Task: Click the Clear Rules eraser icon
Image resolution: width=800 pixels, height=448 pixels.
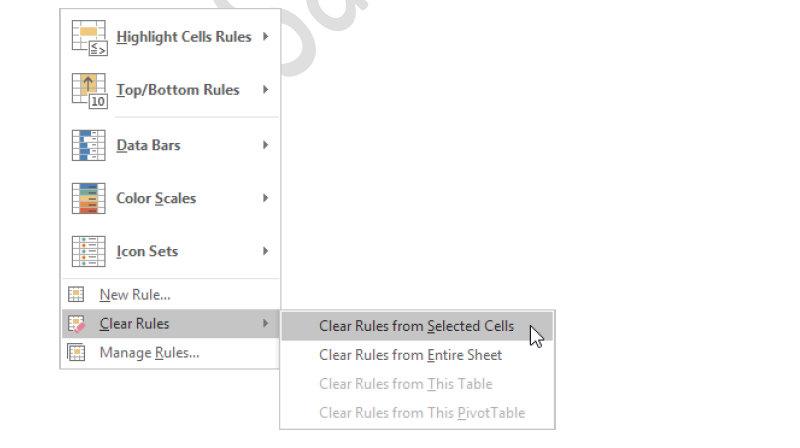Action: tap(76, 324)
